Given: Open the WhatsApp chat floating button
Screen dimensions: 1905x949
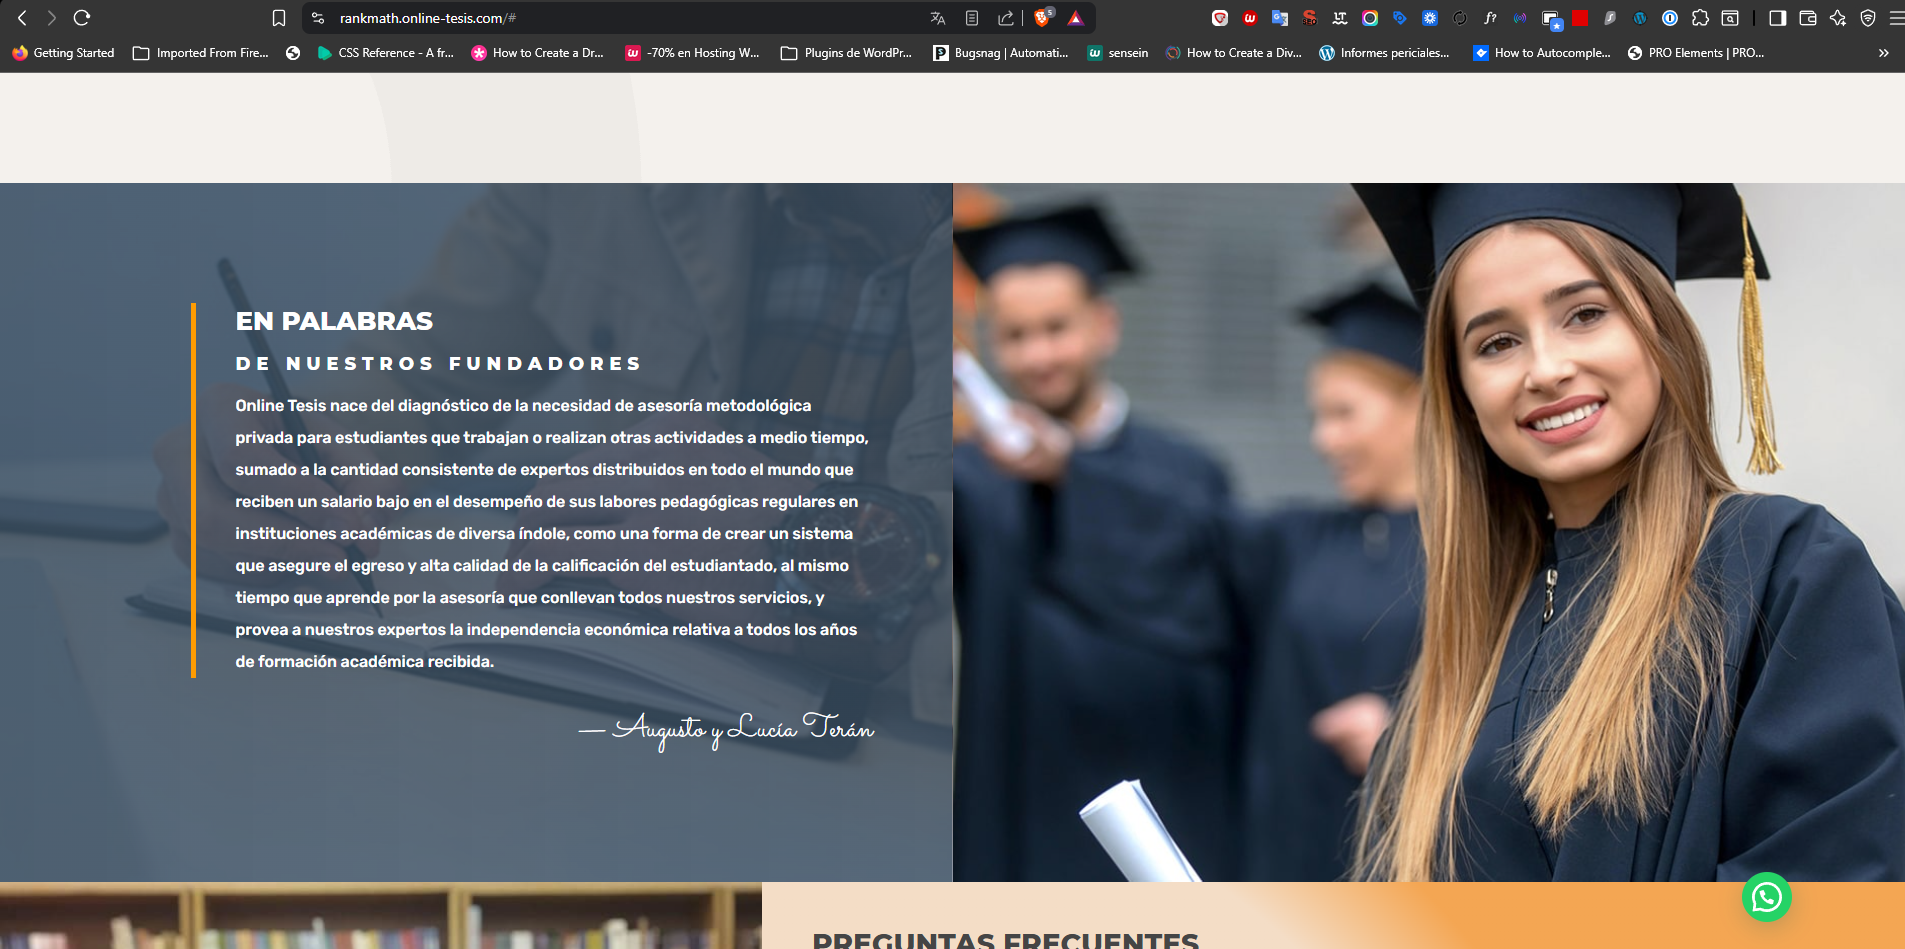Looking at the screenshot, I should [x=1766, y=897].
